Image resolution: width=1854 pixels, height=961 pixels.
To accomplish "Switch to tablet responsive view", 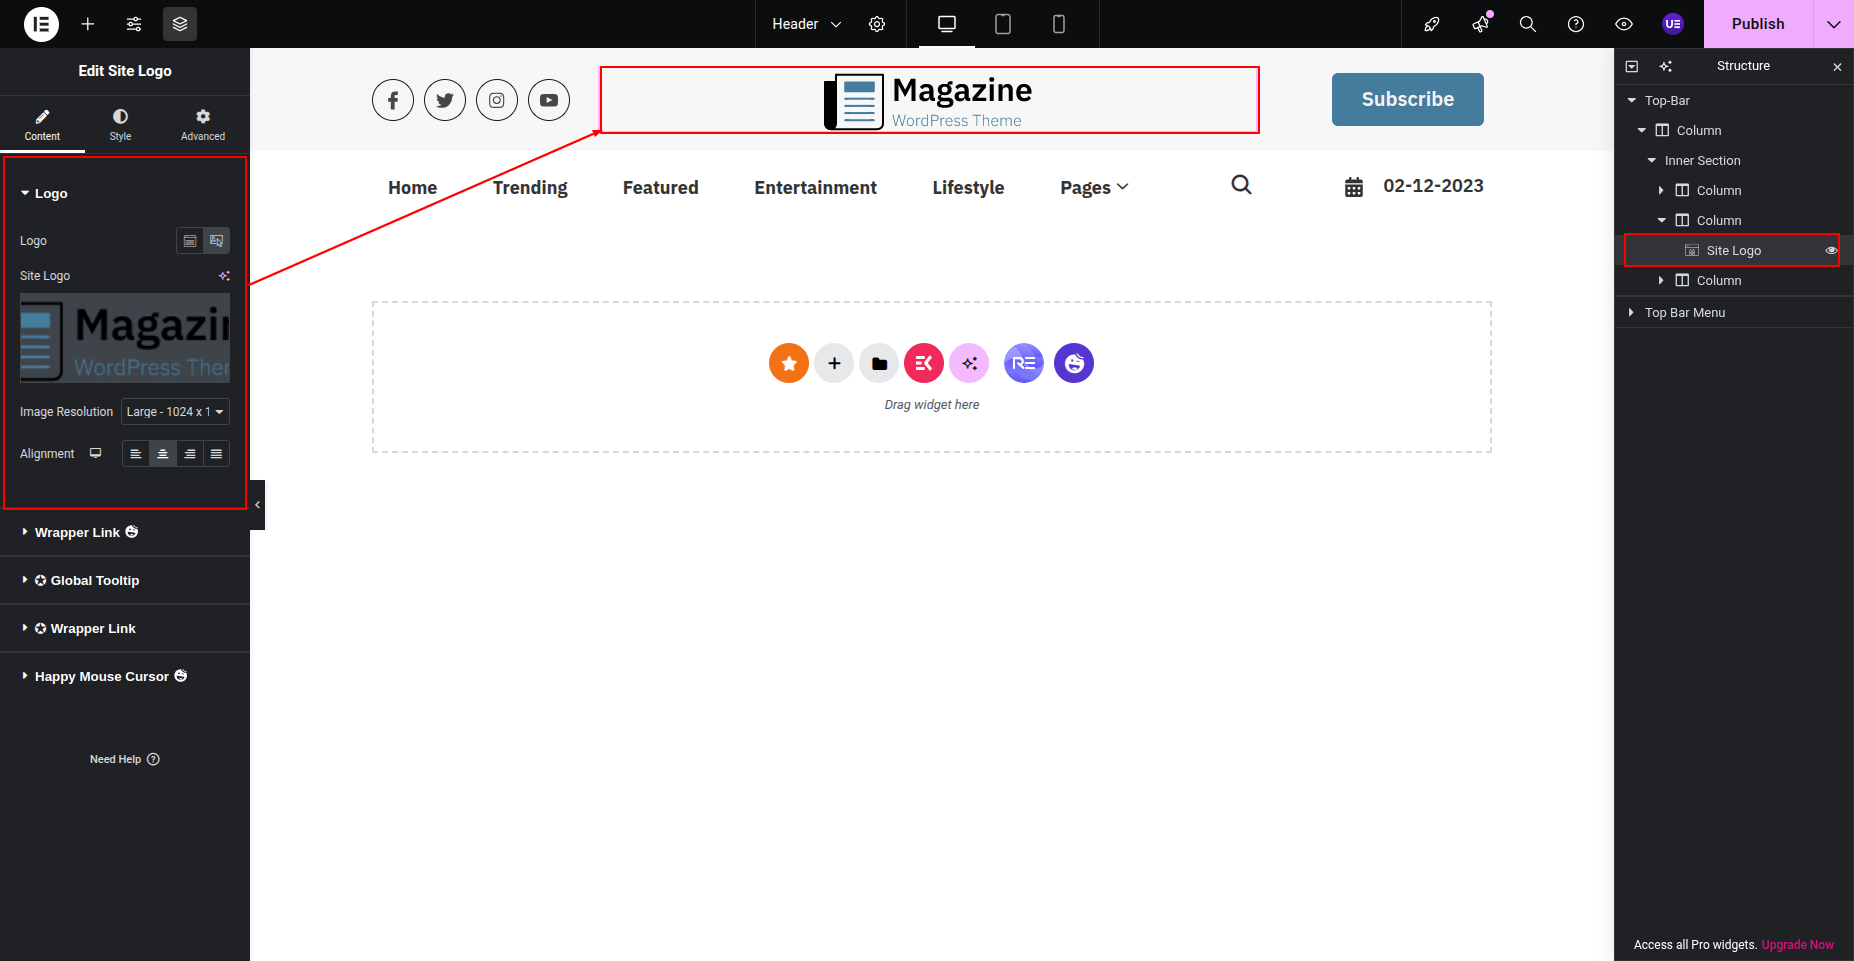I will (1002, 24).
